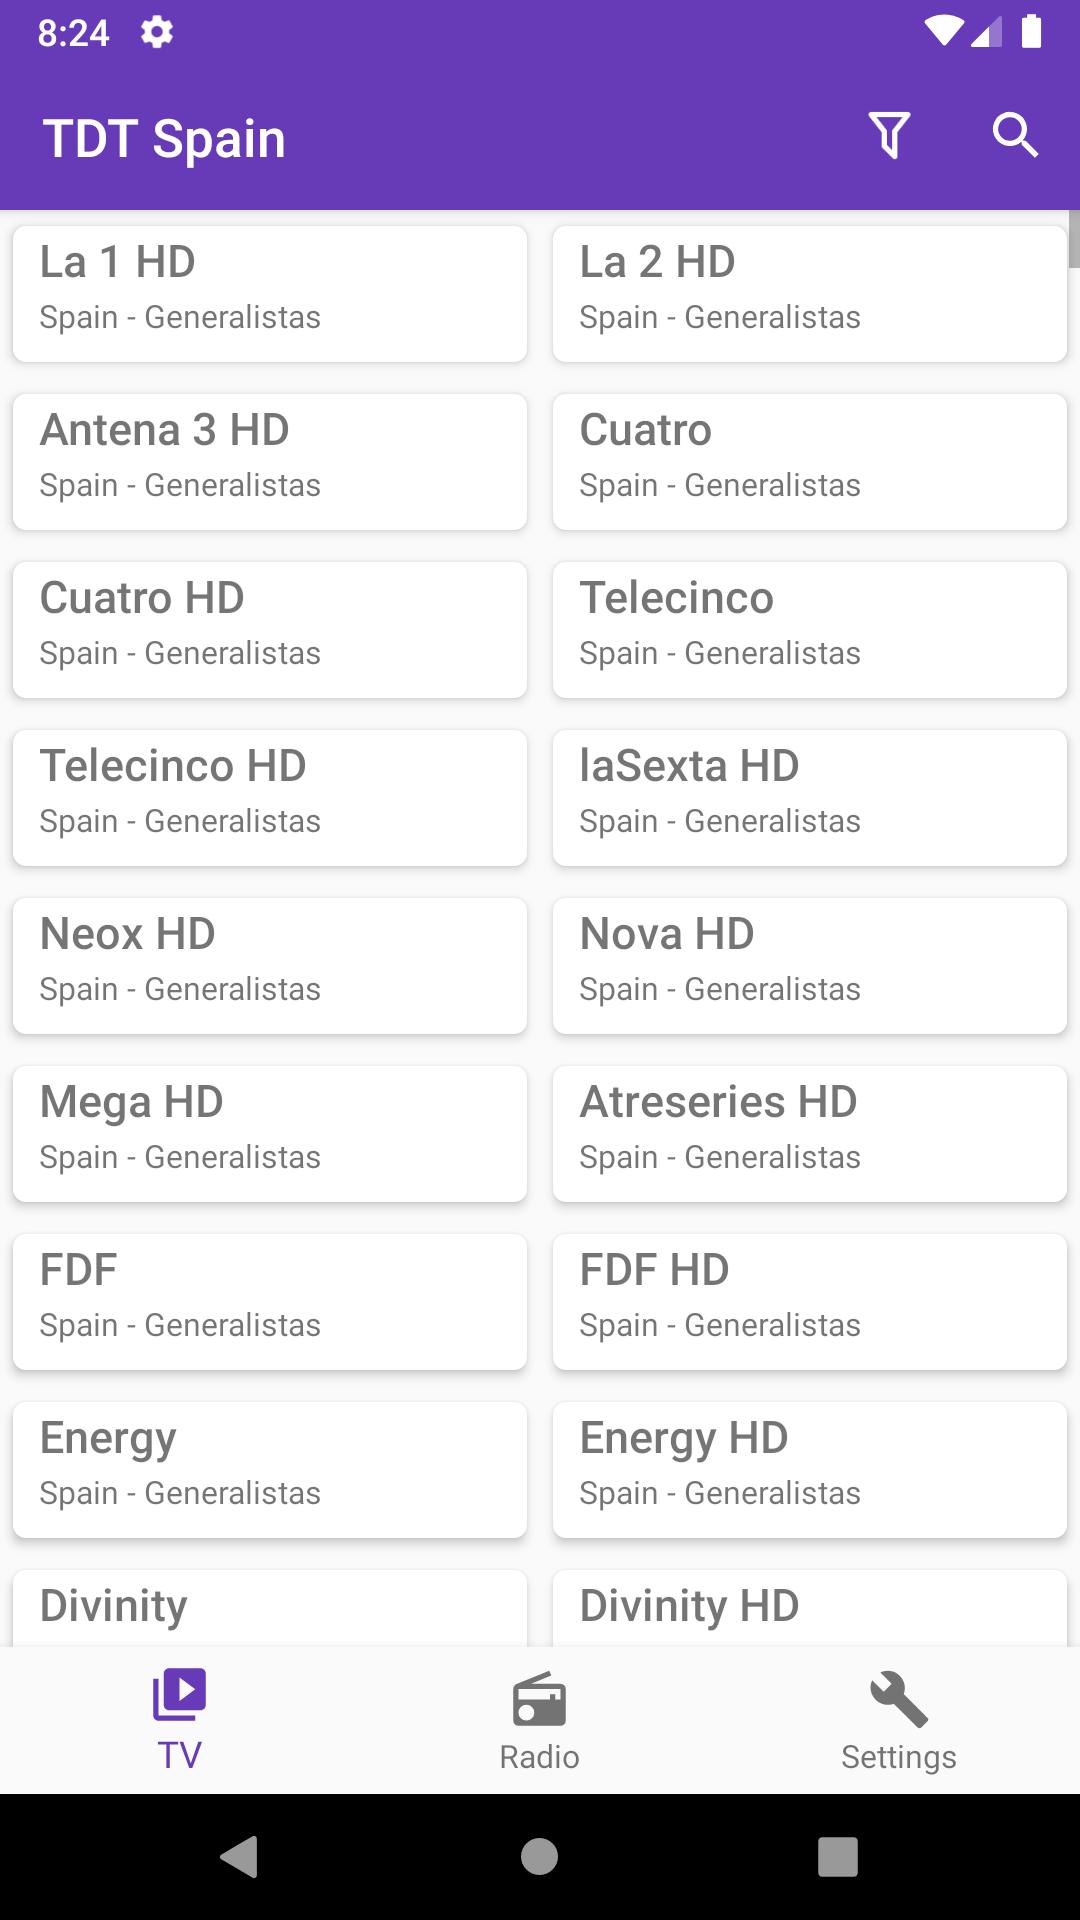Open the Energy channel card
Image resolution: width=1080 pixels, height=1920 pixels.
[x=270, y=1470]
